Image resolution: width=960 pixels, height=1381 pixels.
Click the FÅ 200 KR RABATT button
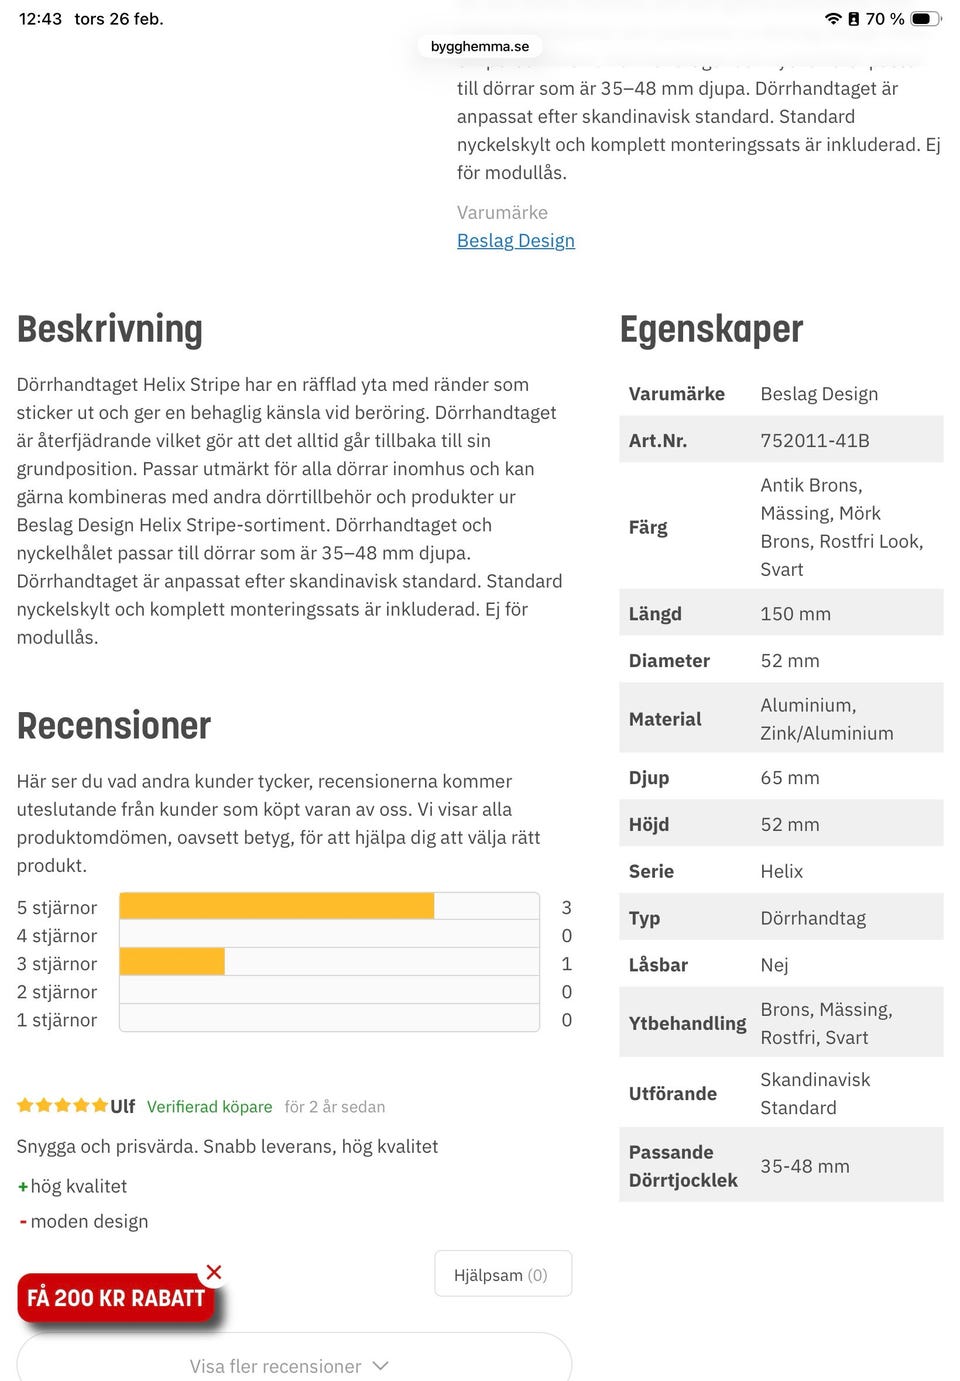coord(116,1298)
